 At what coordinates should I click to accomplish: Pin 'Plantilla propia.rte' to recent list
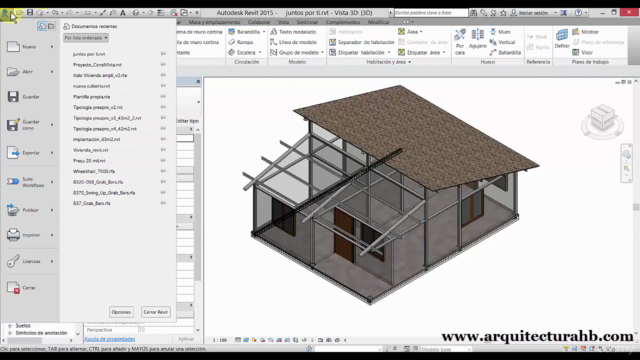click(163, 96)
